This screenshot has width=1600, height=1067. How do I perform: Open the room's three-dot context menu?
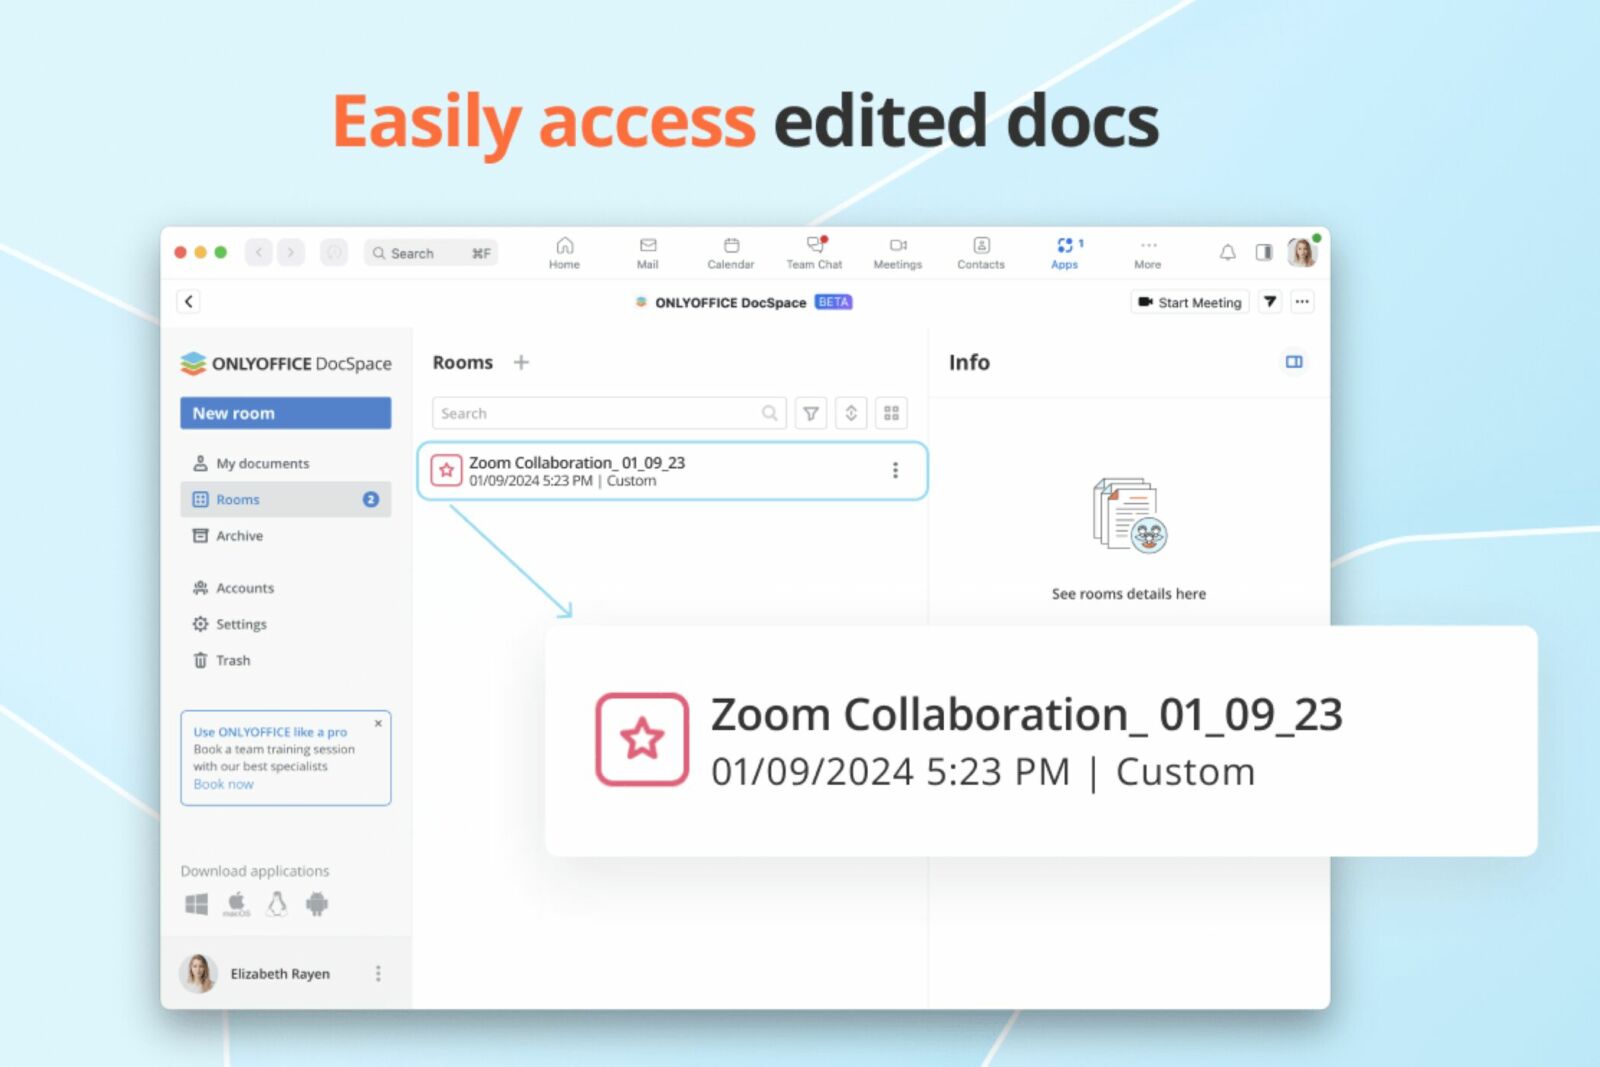point(895,470)
